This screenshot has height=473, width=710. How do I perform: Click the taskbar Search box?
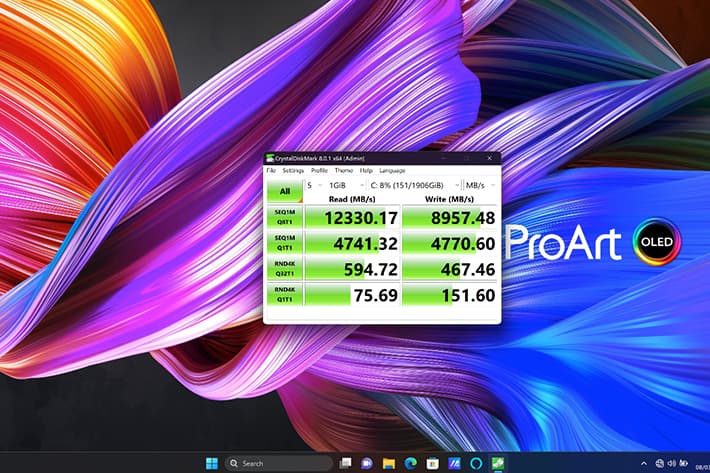pyautogui.click(x=278, y=463)
